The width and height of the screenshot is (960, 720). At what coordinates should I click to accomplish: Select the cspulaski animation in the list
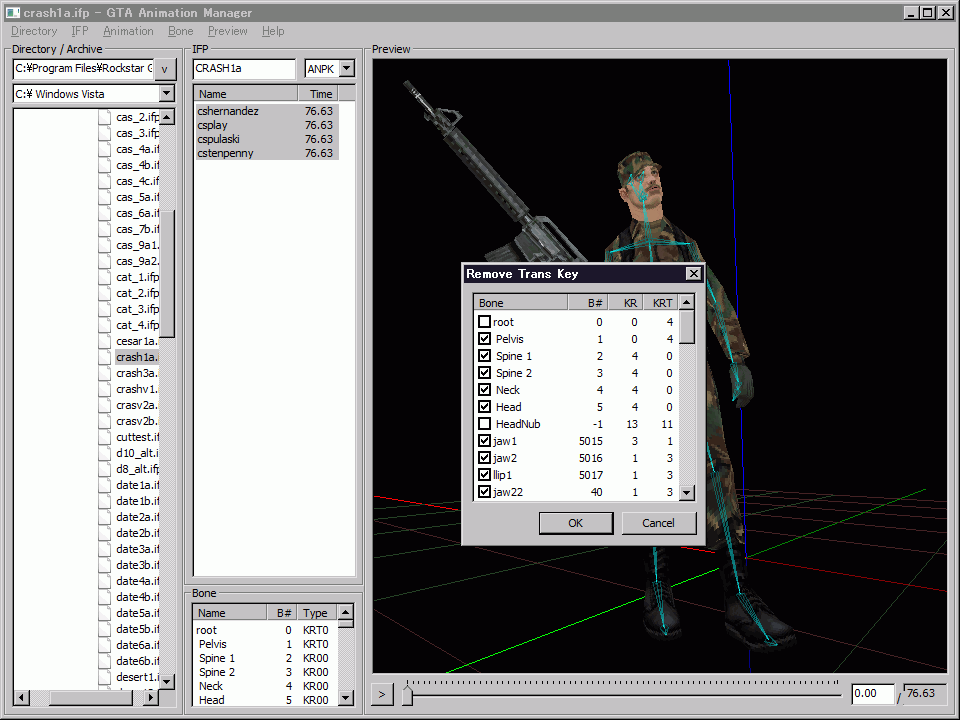click(225, 139)
